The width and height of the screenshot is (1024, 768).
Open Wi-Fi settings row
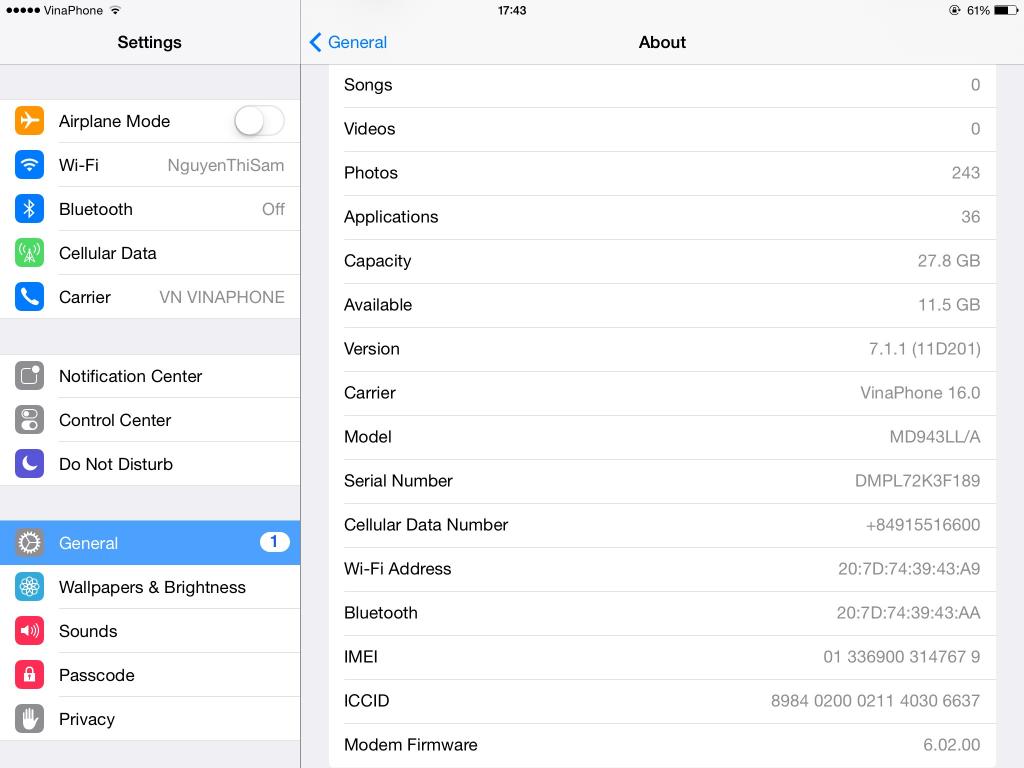point(150,165)
